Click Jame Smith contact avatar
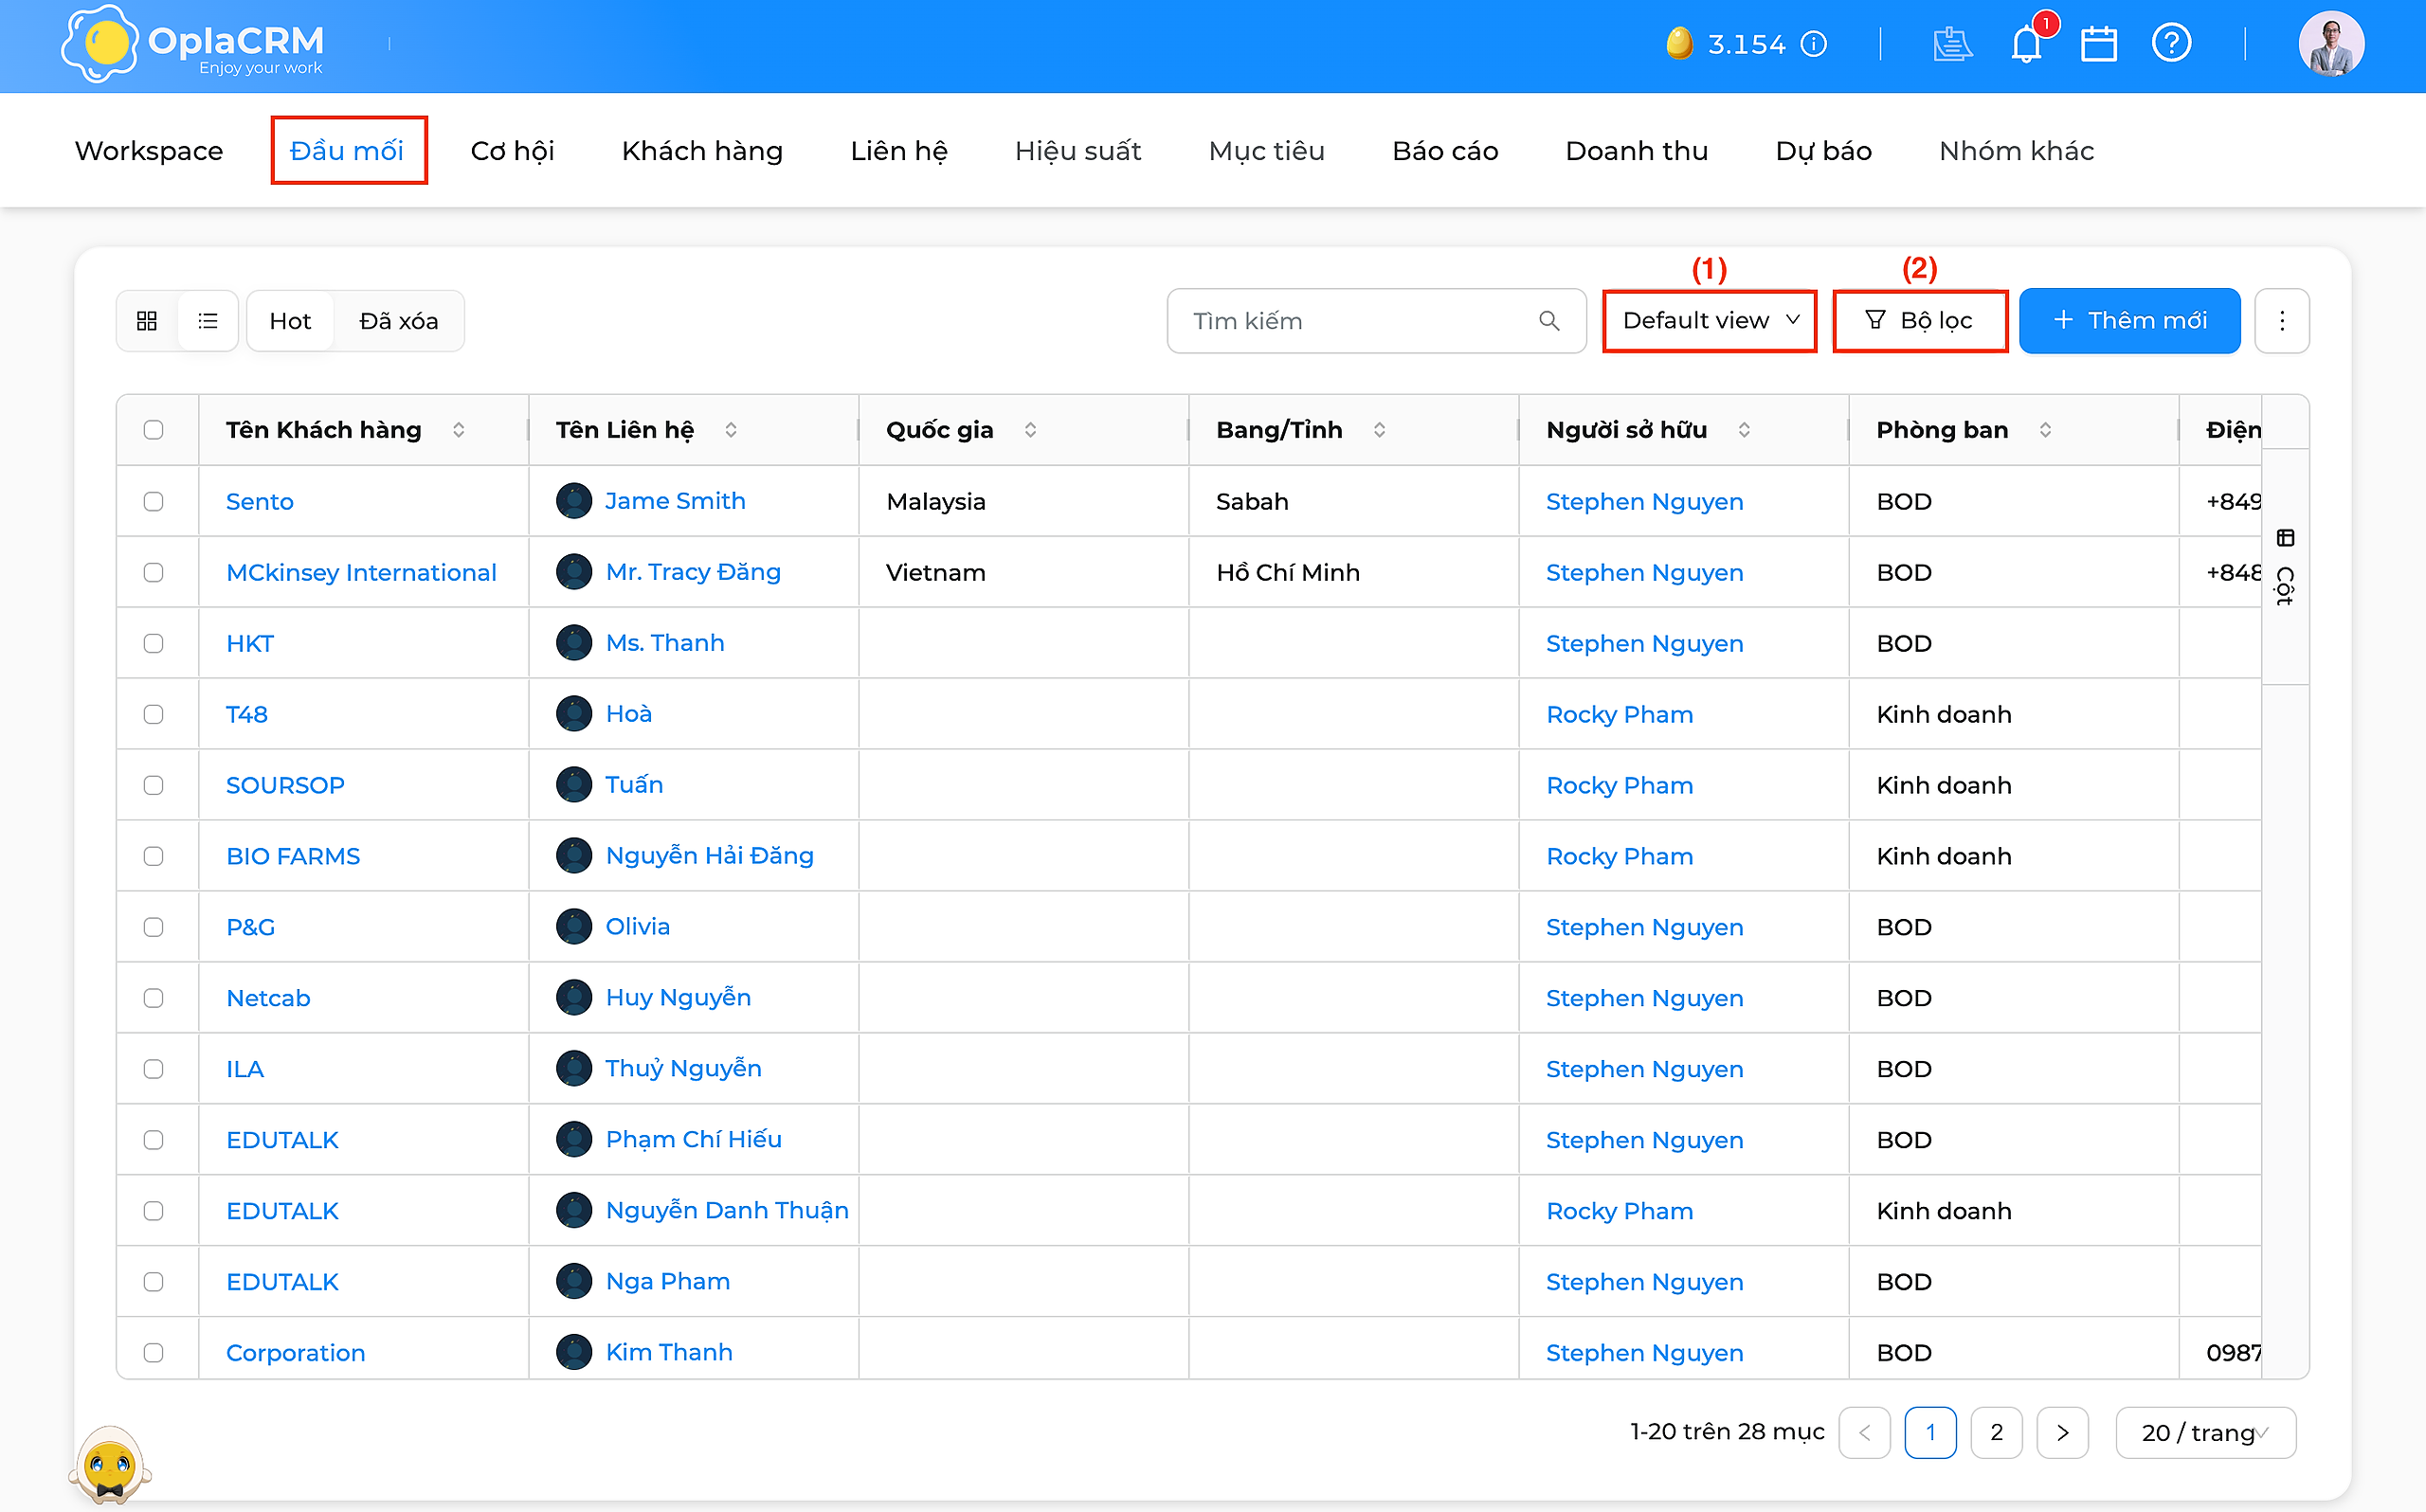The image size is (2426, 1512). 574,501
